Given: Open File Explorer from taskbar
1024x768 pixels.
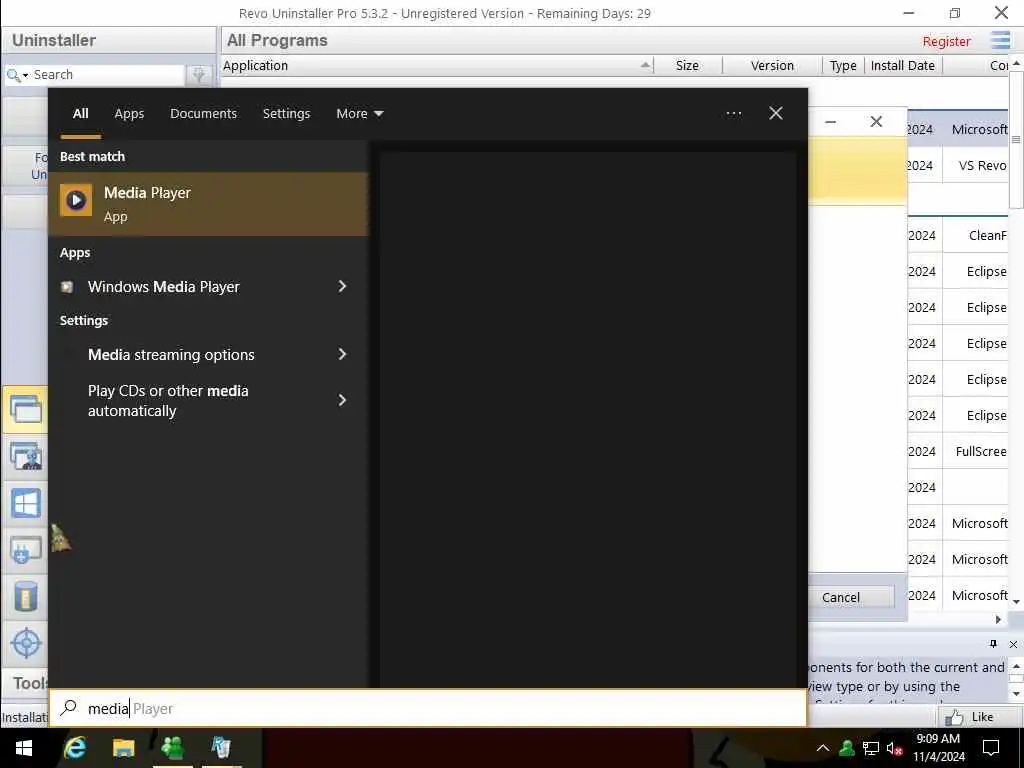Looking at the screenshot, I should (123, 748).
